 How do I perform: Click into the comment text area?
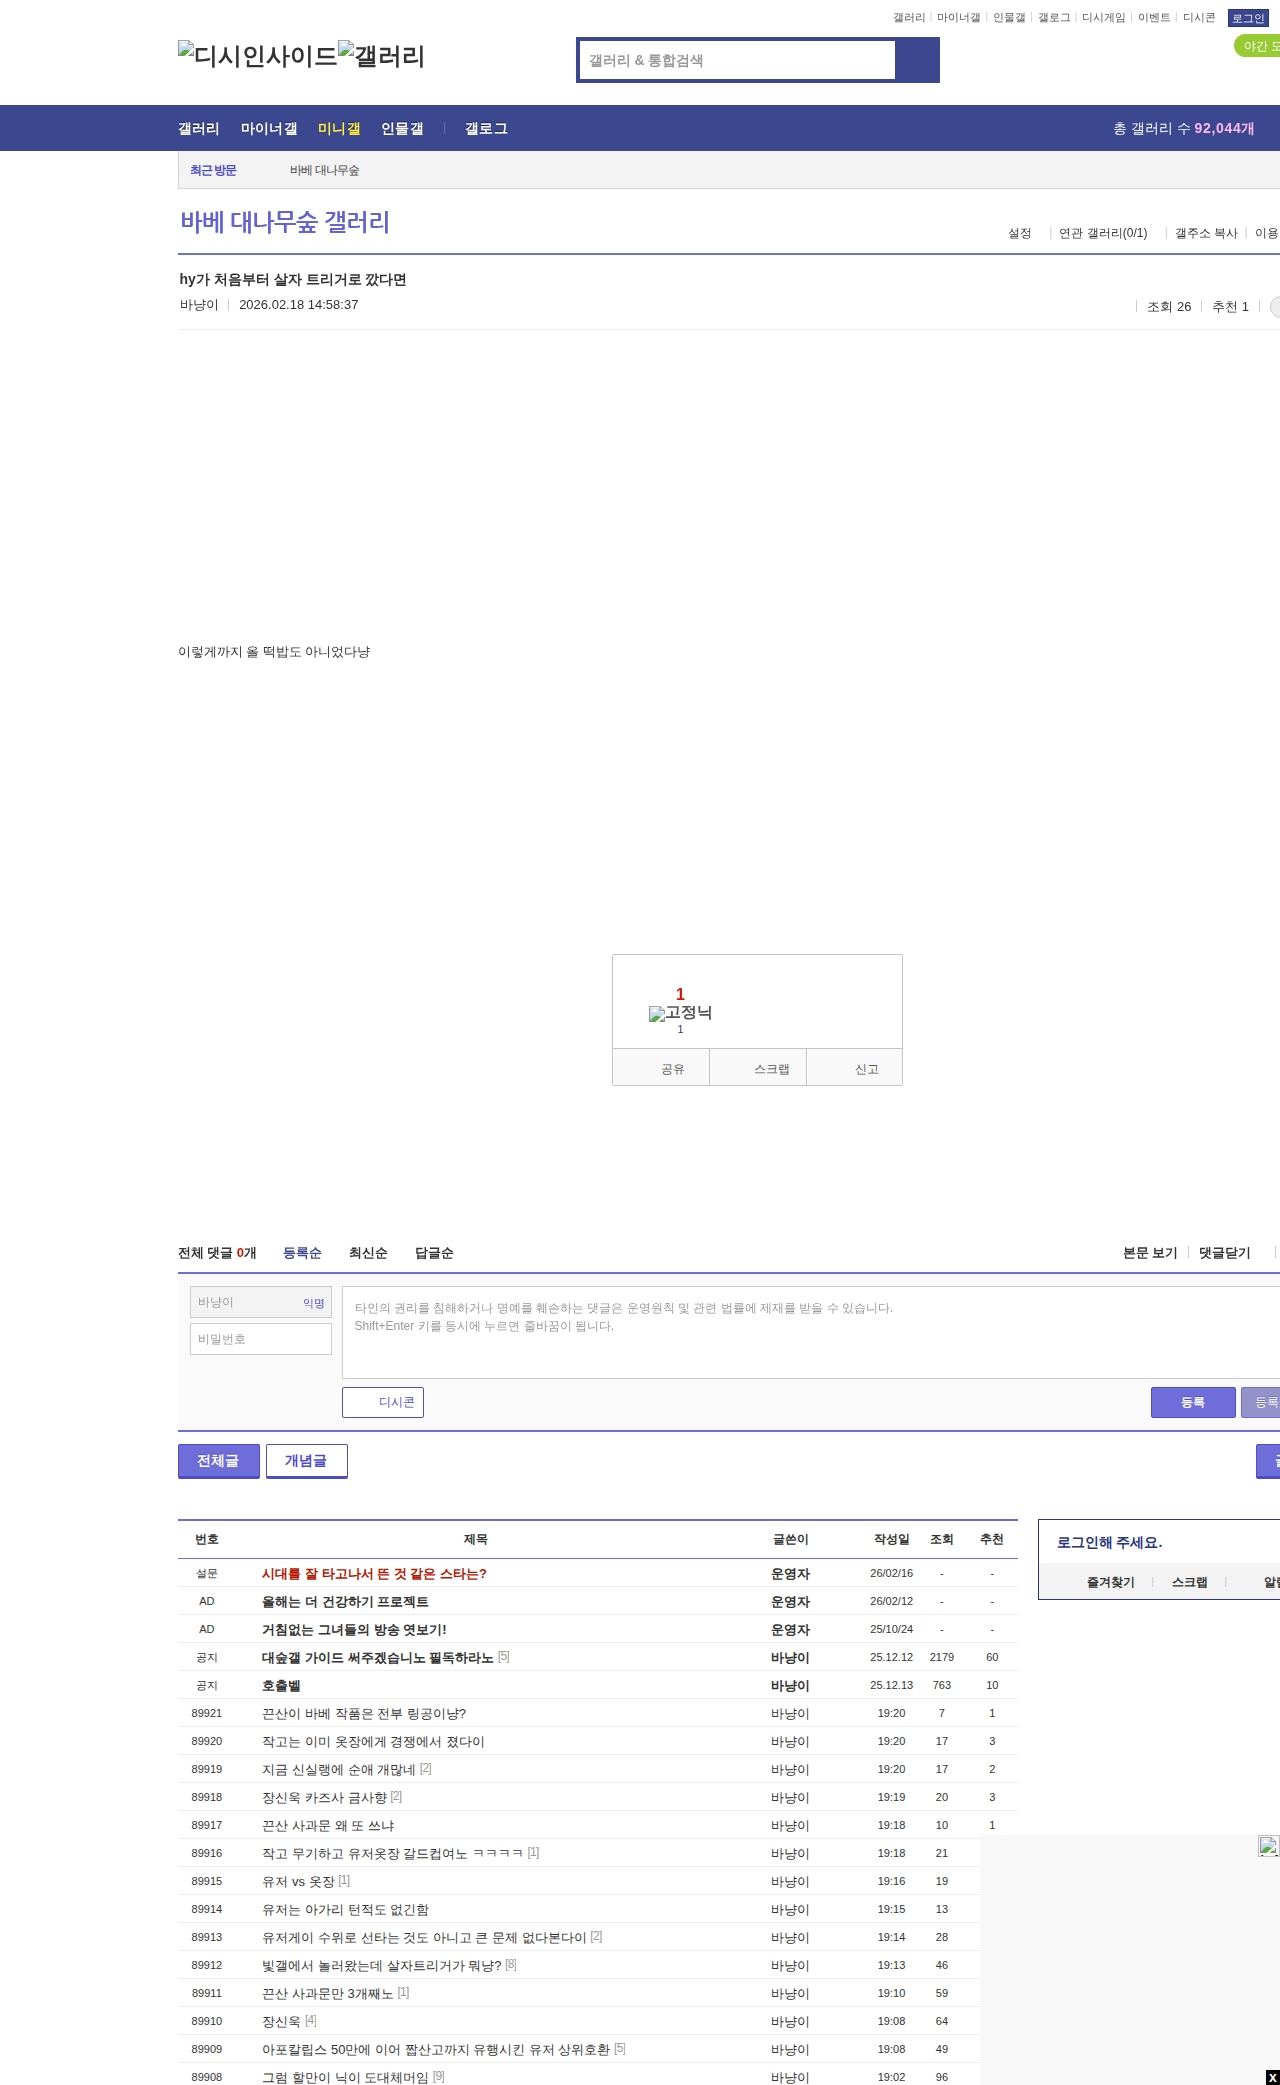(811, 1332)
